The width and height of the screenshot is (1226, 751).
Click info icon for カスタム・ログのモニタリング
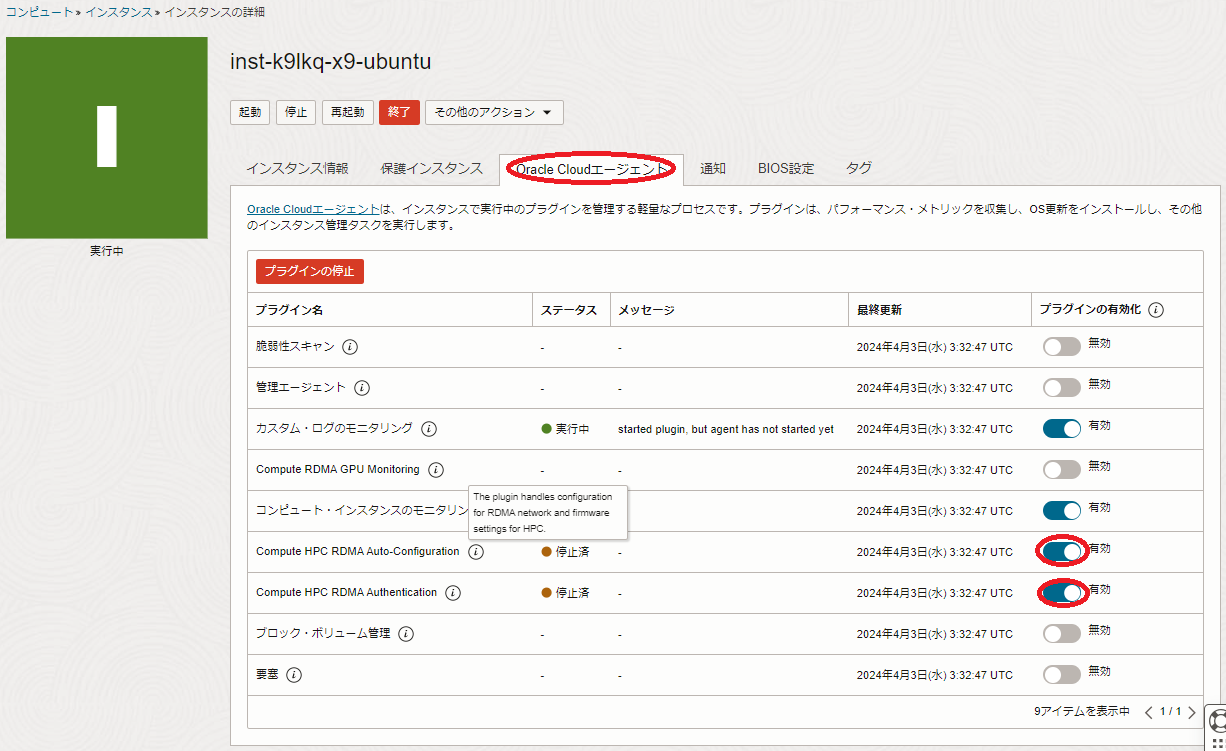click(x=429, y=429)
